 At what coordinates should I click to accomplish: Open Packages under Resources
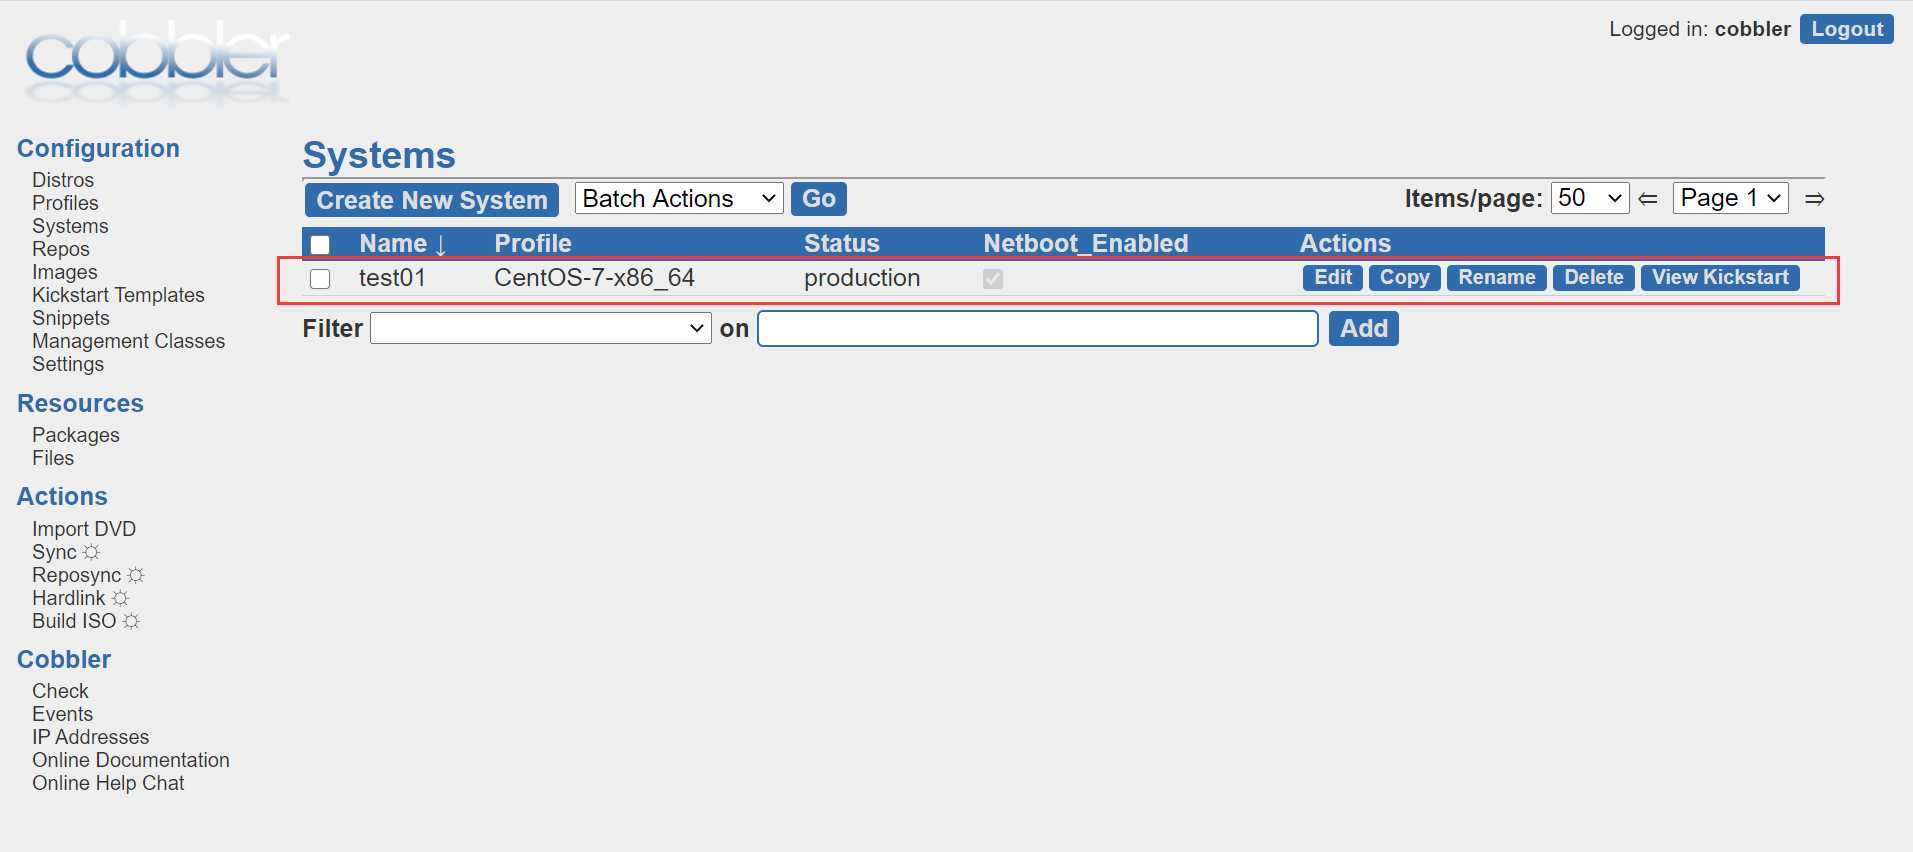(x=76, y=435)
